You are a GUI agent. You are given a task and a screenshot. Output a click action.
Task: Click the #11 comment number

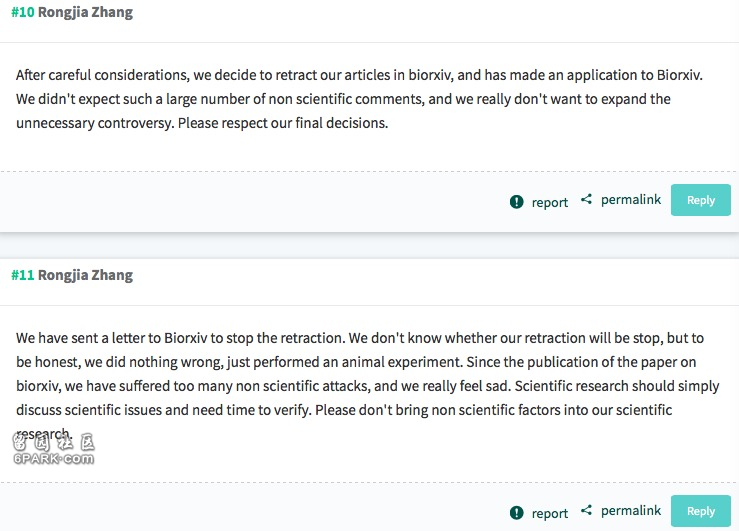[23, 275]
